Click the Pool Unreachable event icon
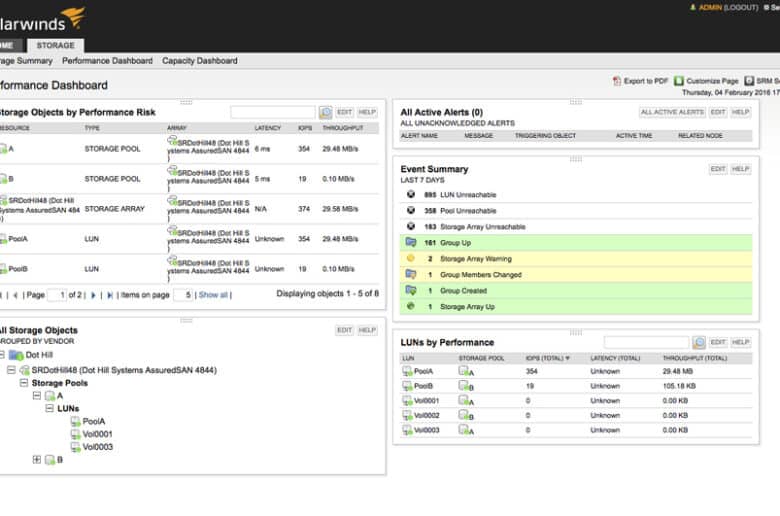Screen dimensions: 780x516 tap(411, 210)
